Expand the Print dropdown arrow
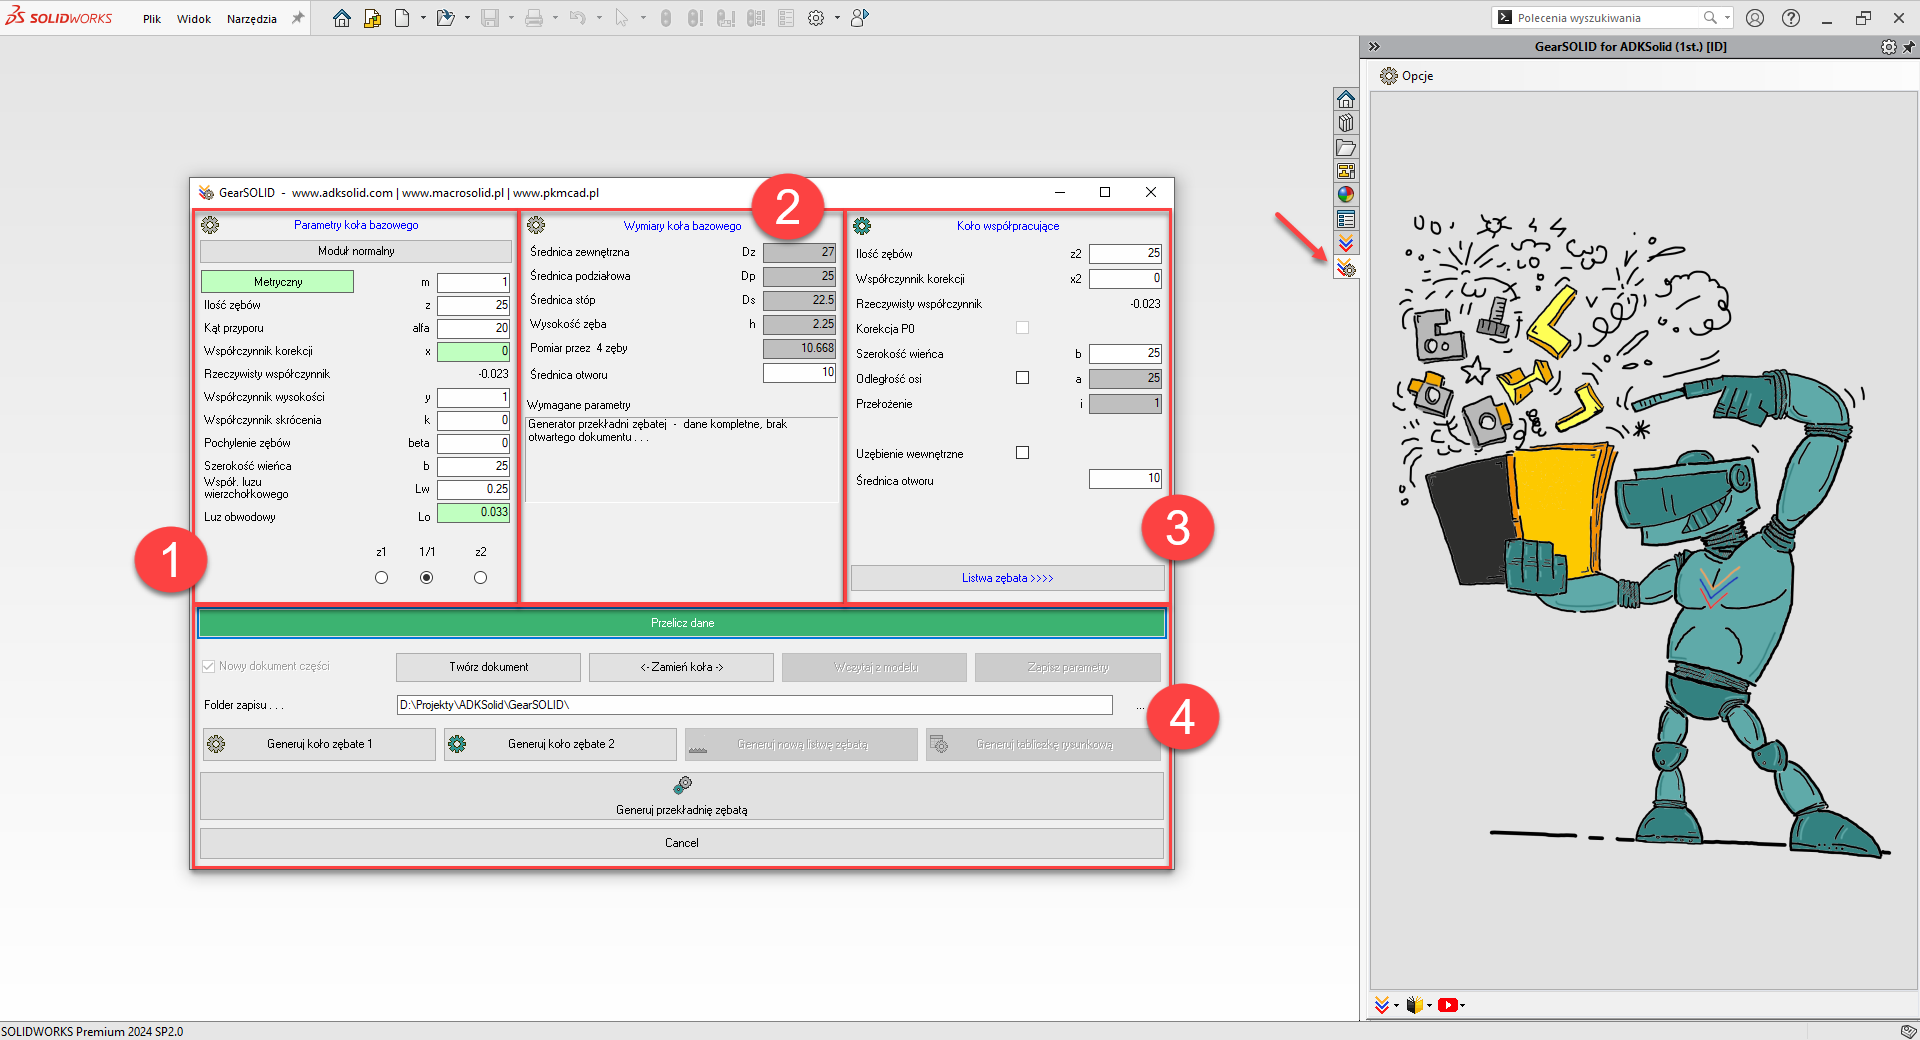The width and height of the screenshot is (1920, 1040). (555, 18)
